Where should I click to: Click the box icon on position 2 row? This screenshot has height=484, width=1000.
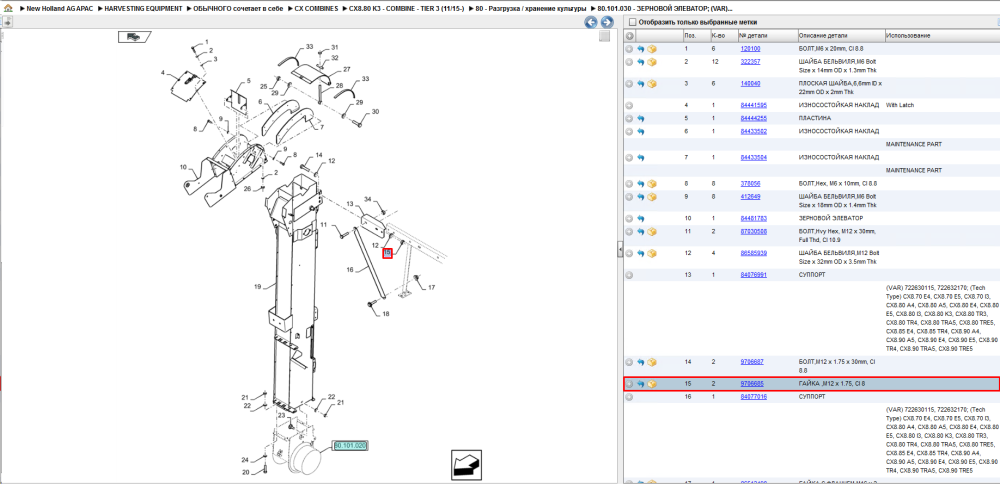click(652, 62)
